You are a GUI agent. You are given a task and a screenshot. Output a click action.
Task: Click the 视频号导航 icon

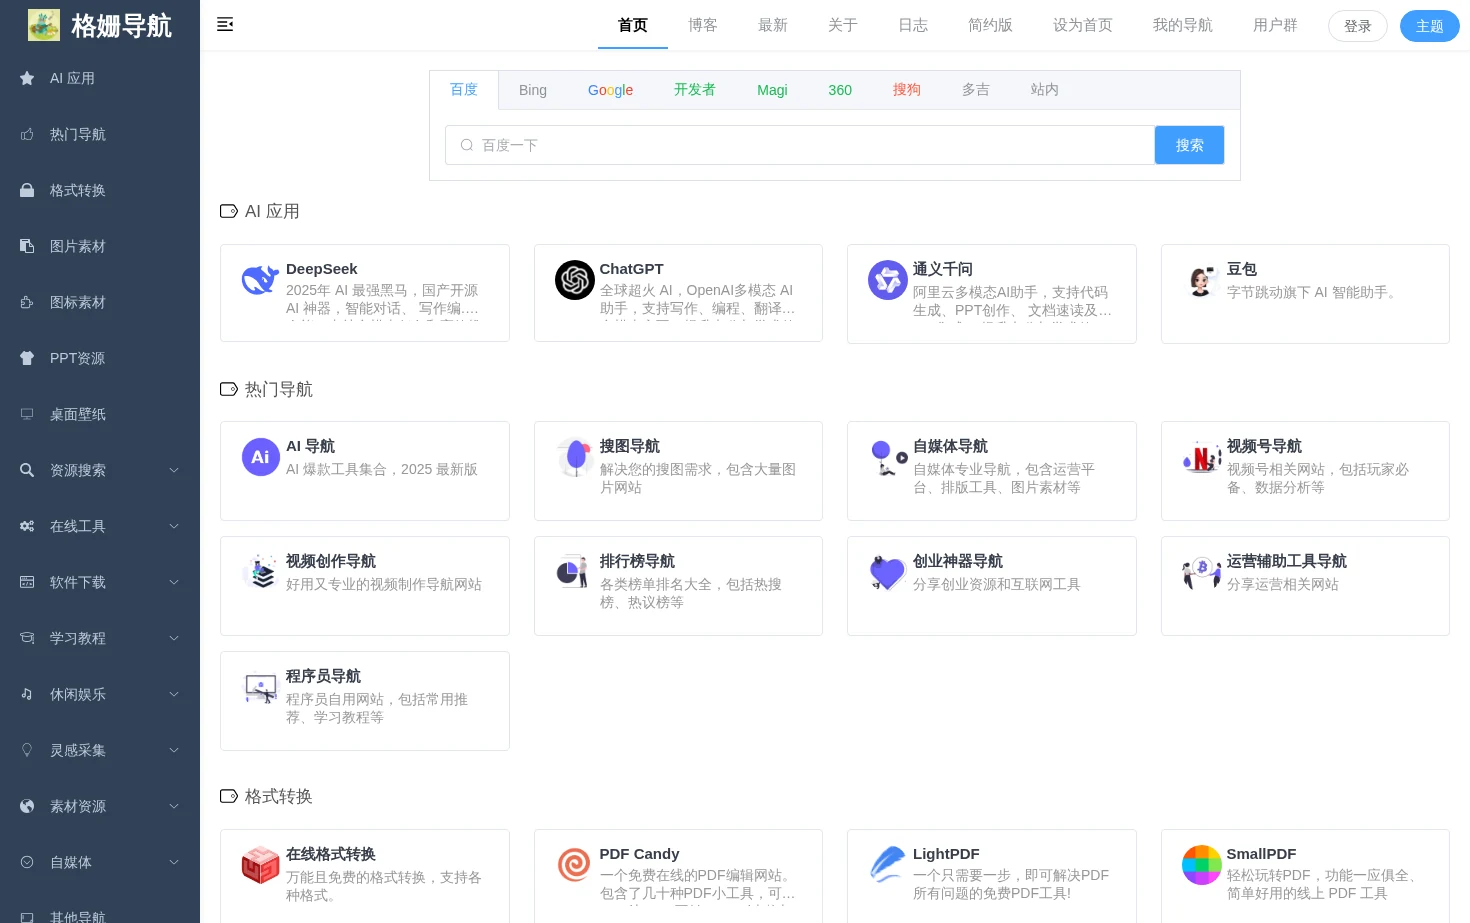(1201, 457)
